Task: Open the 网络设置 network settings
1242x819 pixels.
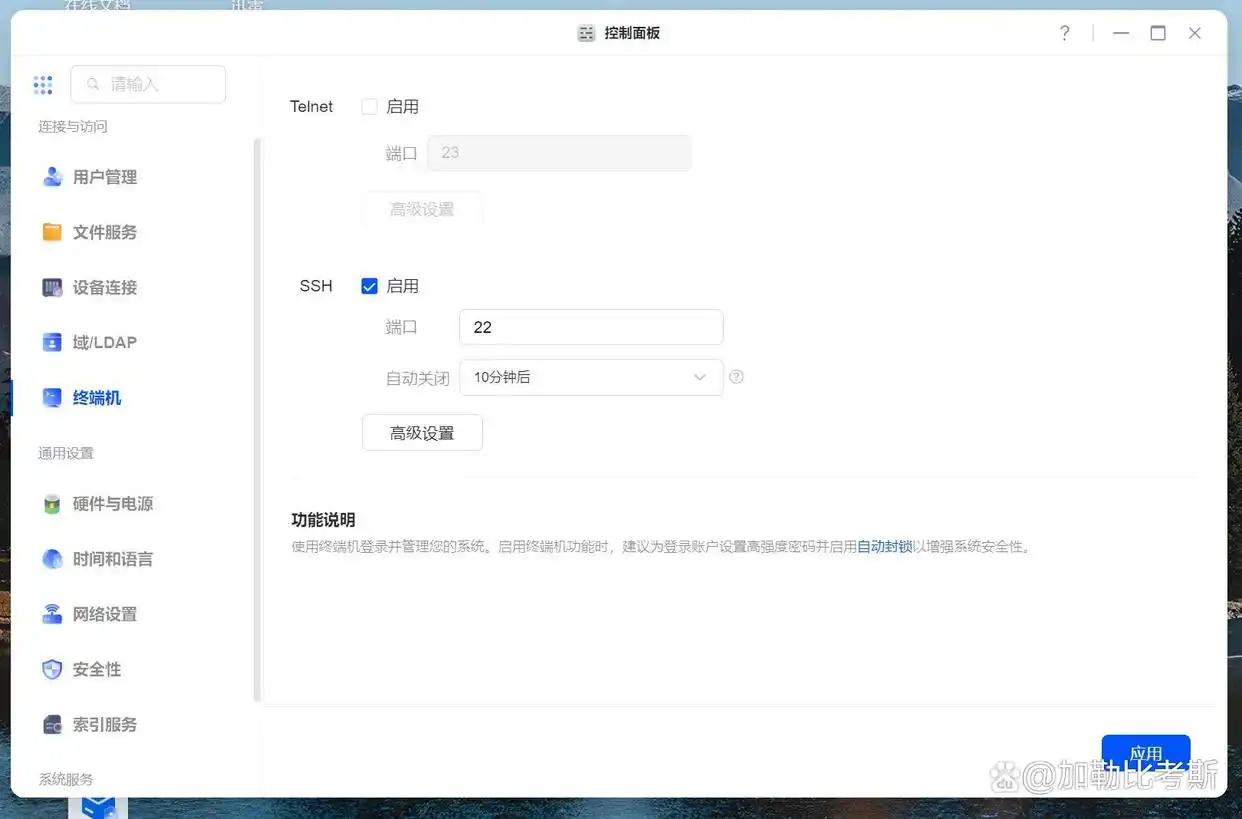Action: pyautogui.click(x=110, y=614)
